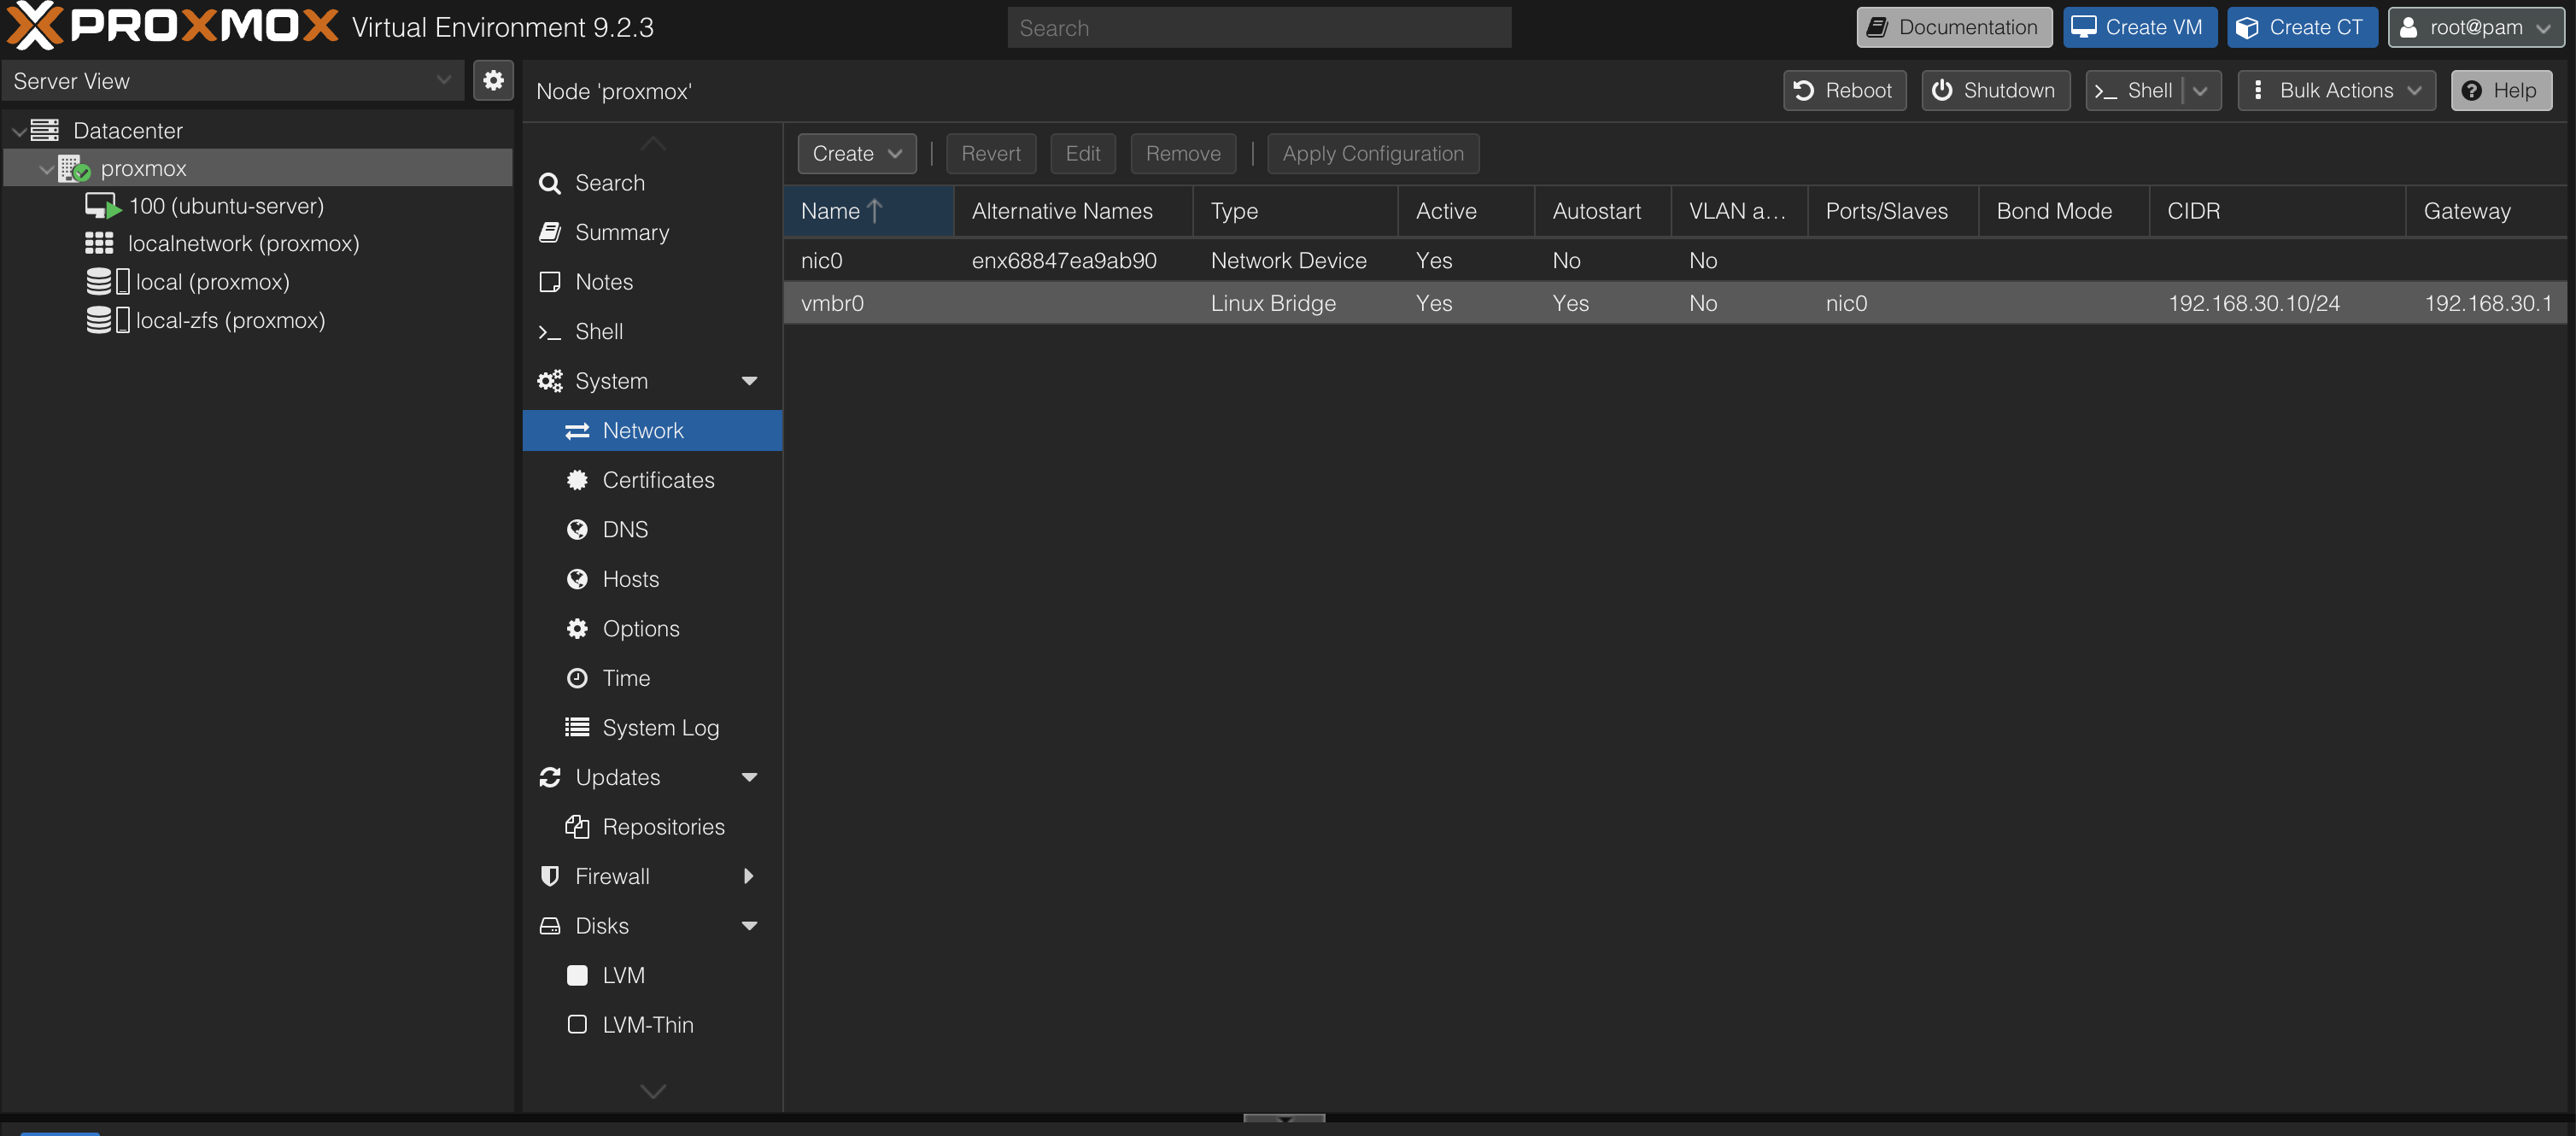Click the Time clock icon
The width and height of the screenshot is (2576, 1136).
[x=577, y=678]
